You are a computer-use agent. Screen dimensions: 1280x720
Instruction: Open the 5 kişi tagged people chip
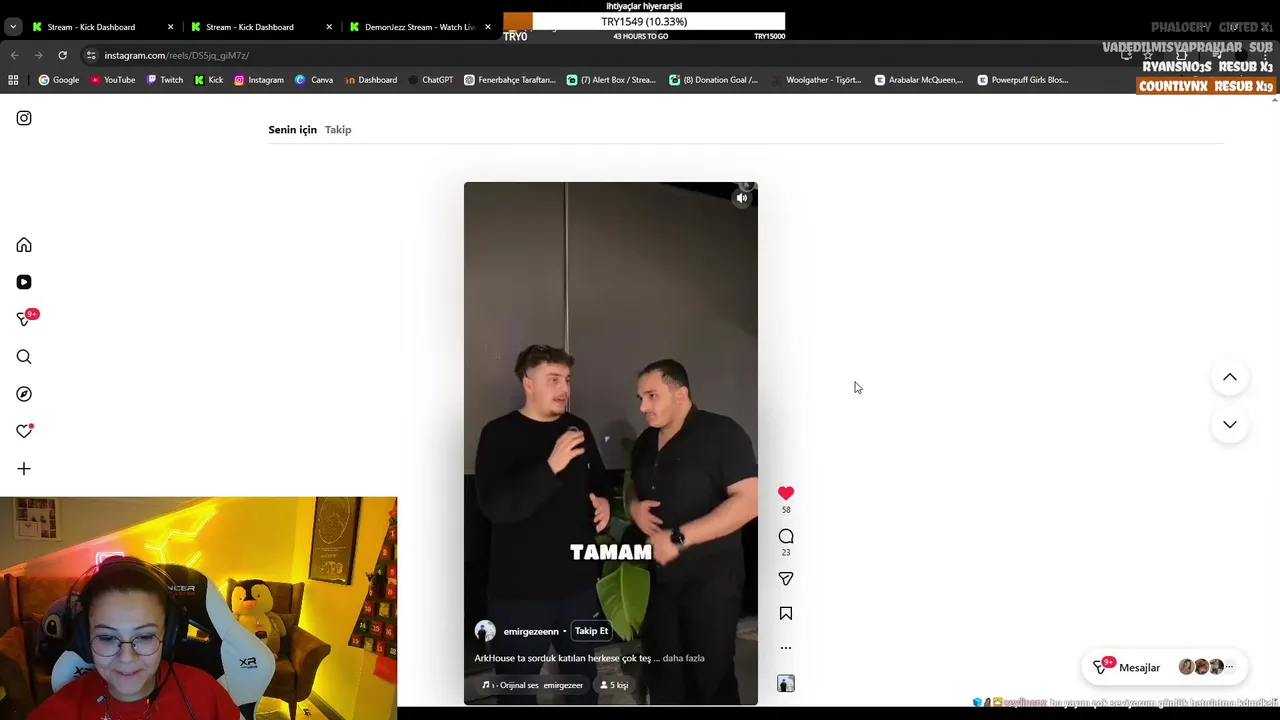(x=614, y=685)
